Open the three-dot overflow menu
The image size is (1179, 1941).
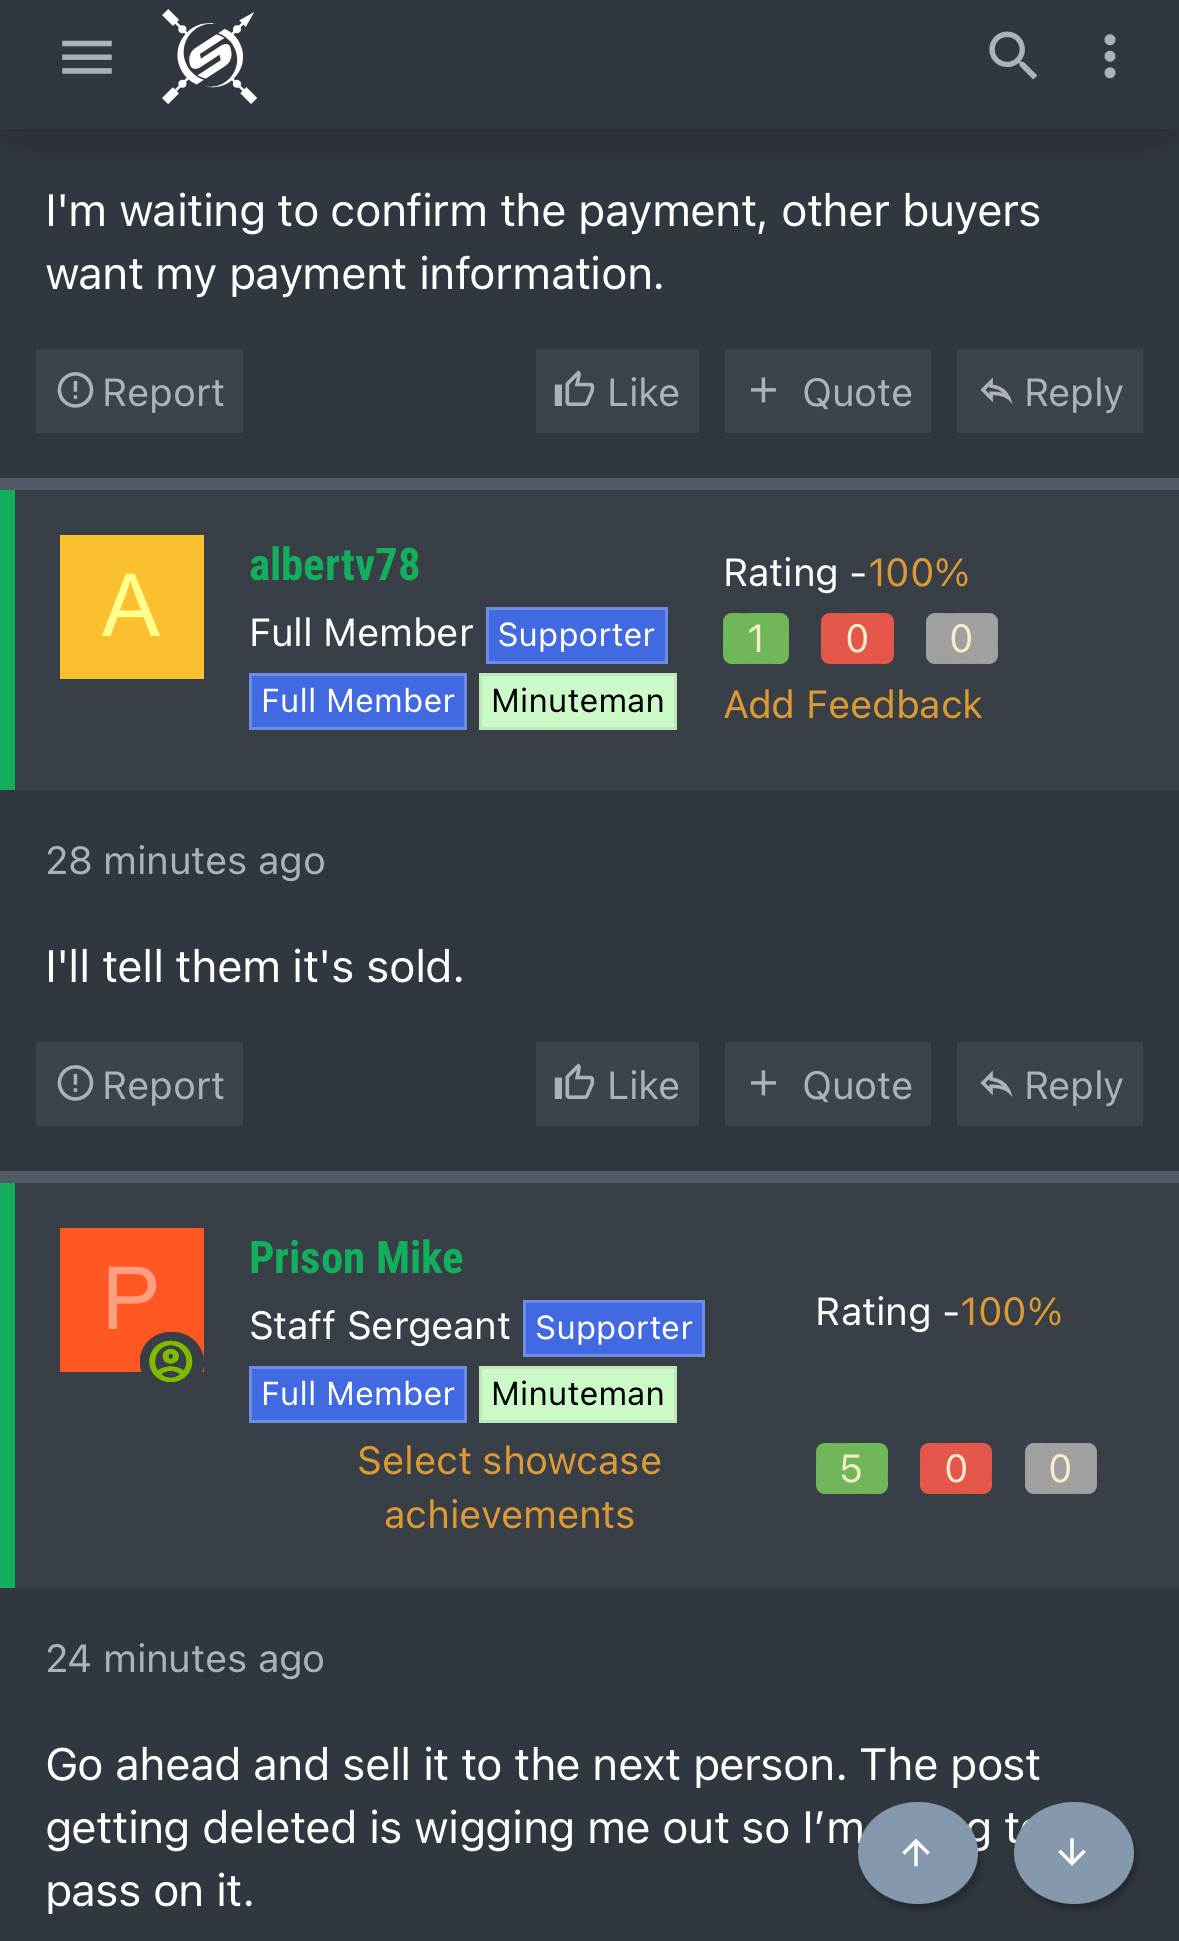(1109, 56)
